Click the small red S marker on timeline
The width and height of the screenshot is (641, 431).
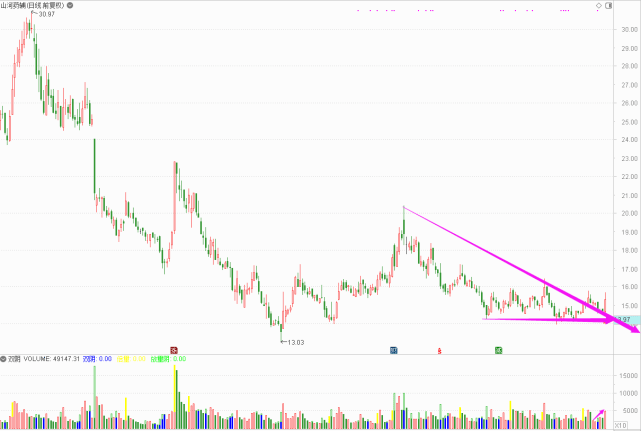tap(439, 350)
